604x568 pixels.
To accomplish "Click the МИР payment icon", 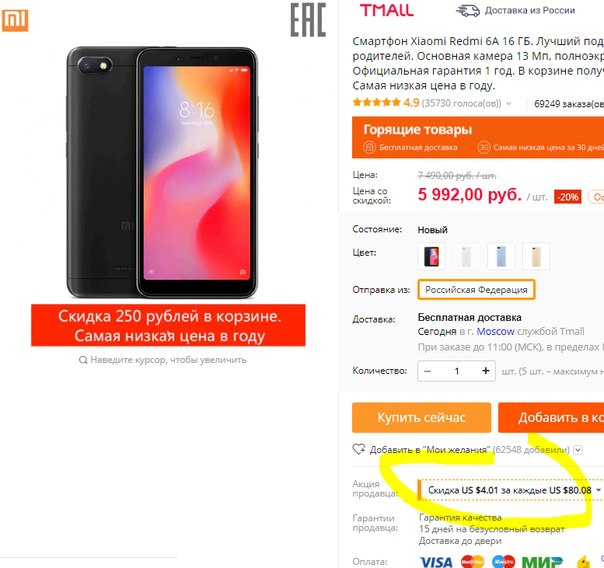I will tap(542, 562).
